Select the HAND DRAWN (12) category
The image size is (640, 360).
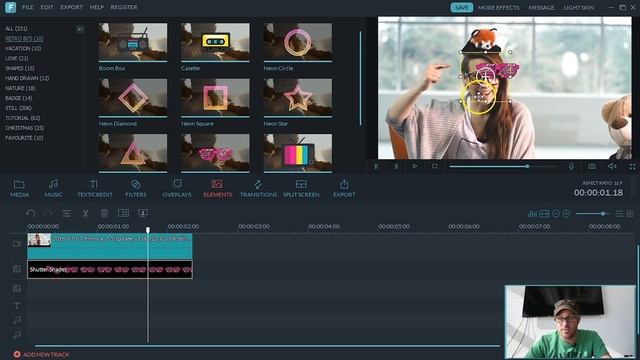27,78
